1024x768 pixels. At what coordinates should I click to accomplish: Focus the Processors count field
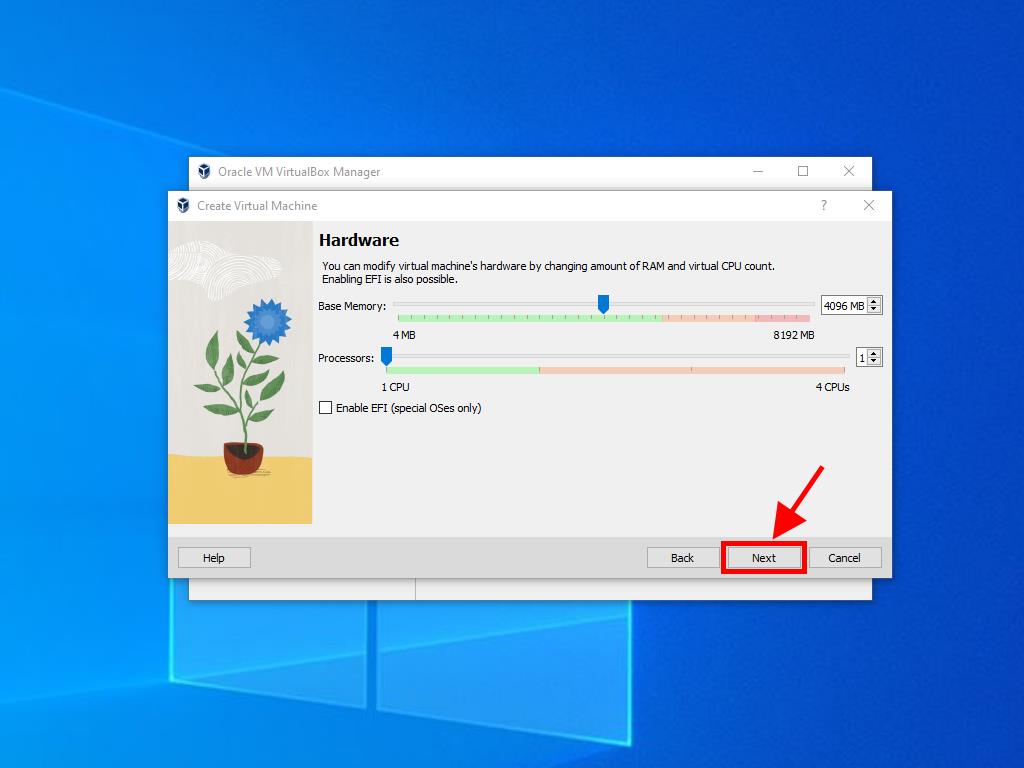(862, 358)
